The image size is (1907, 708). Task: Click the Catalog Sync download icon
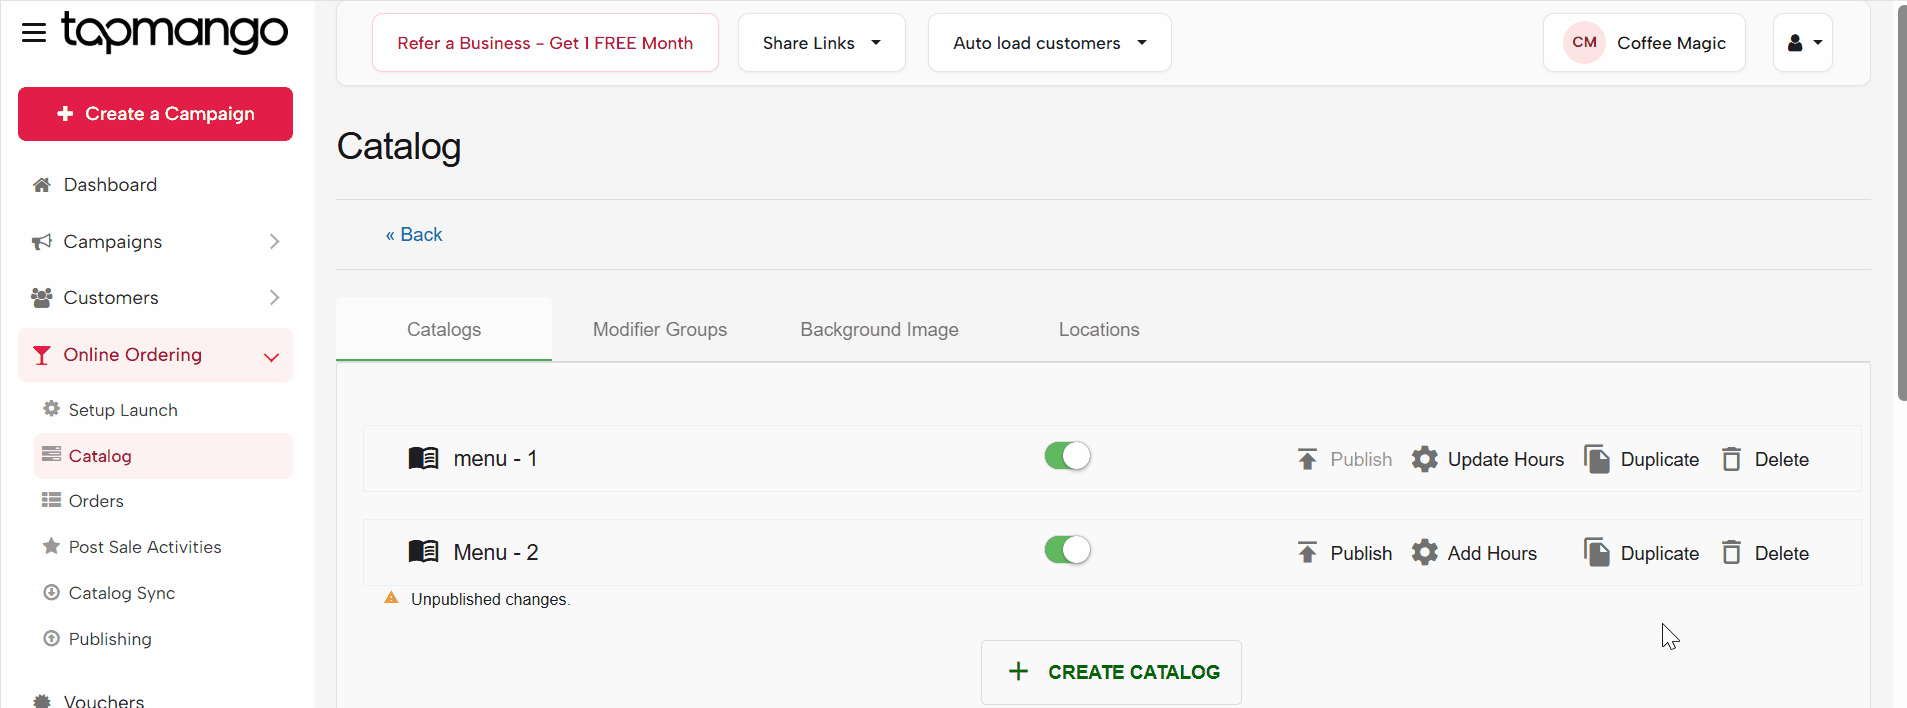coord(52,592)
